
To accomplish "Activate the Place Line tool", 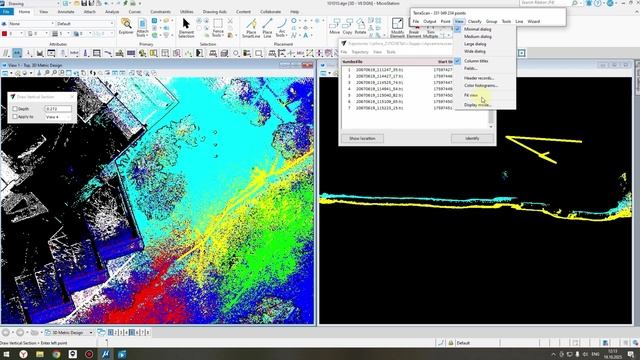I will (267, 28).
